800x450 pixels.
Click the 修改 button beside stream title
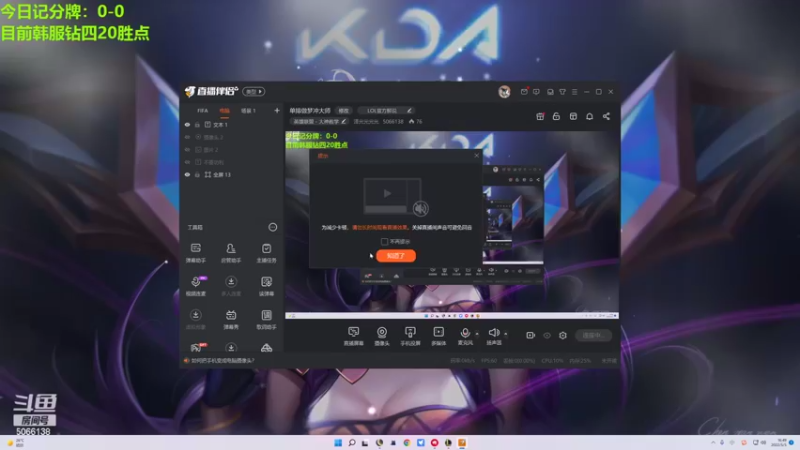tap(344, 111)
